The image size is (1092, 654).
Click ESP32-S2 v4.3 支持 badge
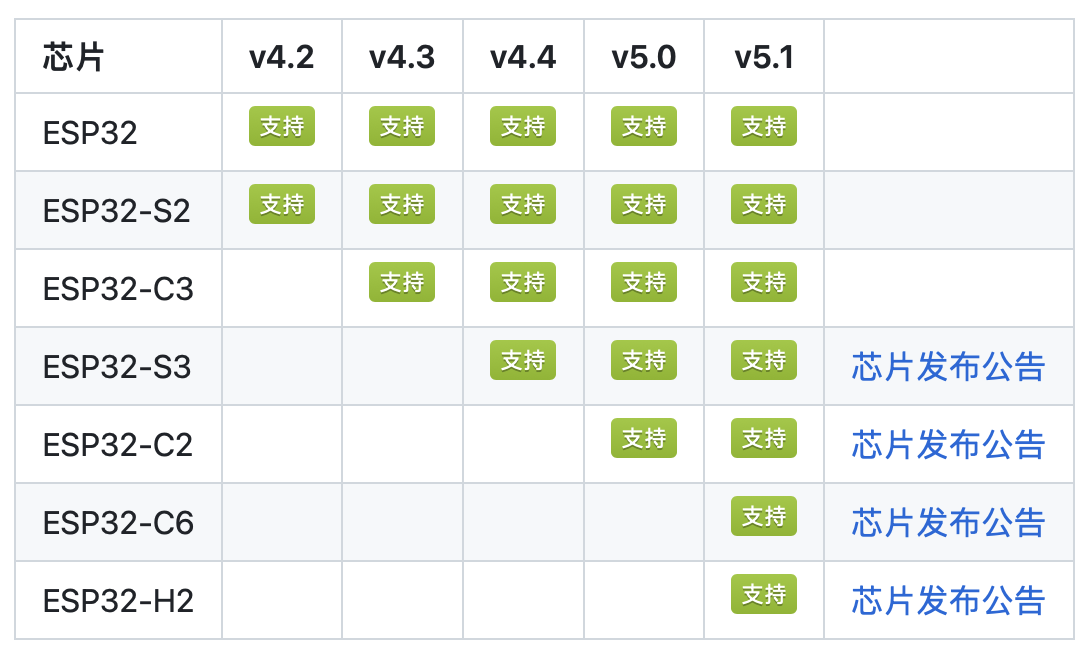[402, 204]
